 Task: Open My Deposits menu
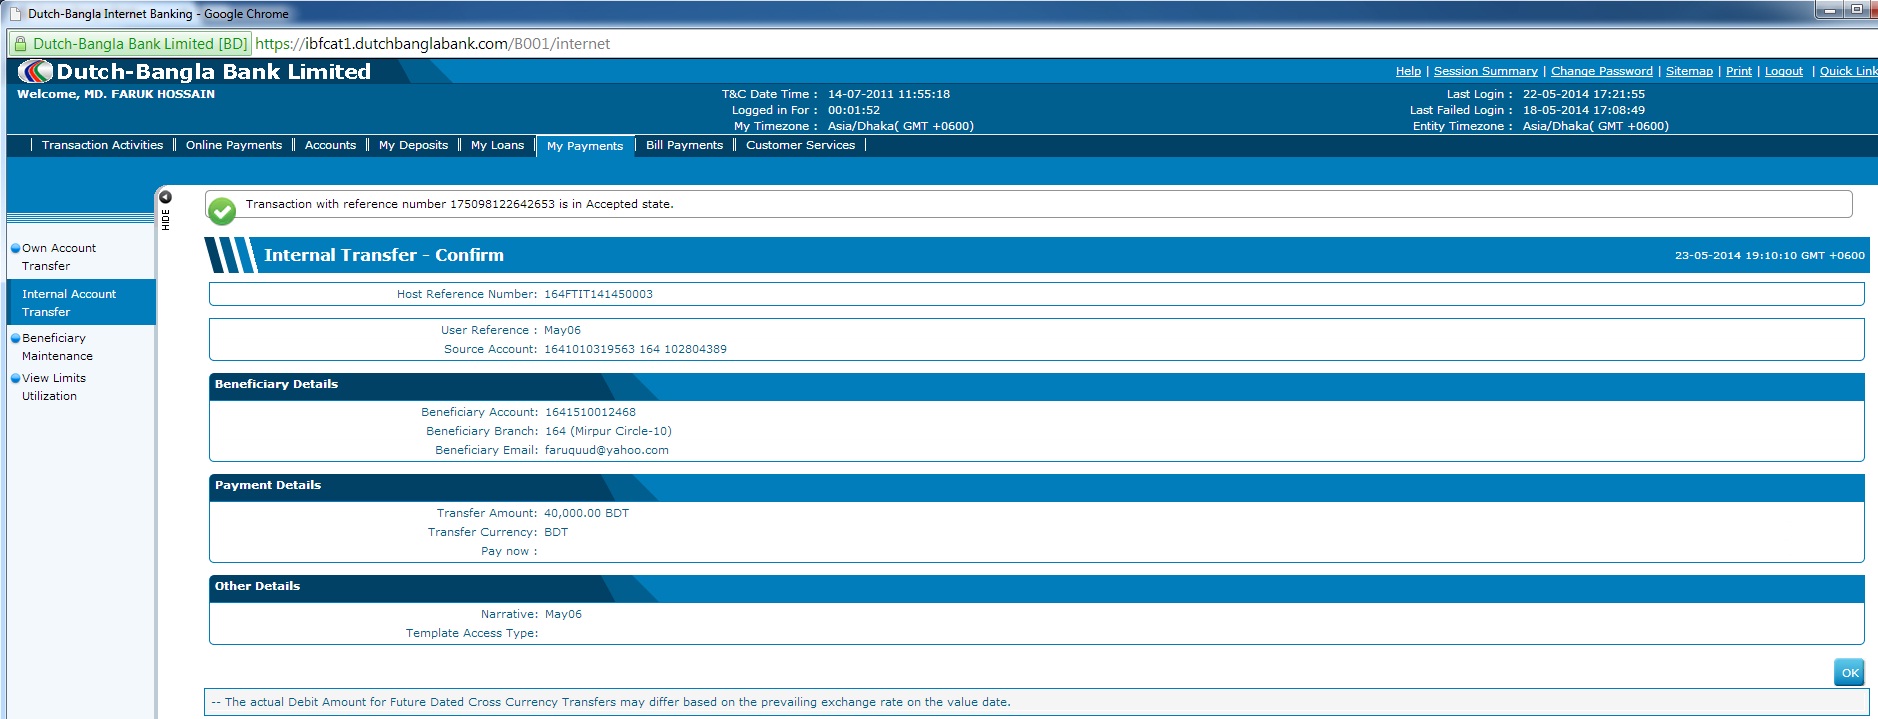click(413, 145)
